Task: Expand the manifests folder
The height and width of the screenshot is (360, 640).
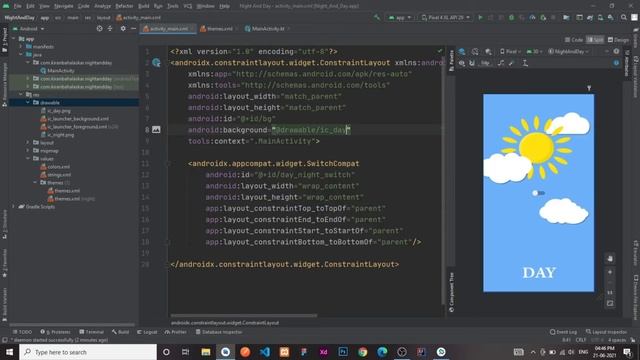Action: [21, 47]
